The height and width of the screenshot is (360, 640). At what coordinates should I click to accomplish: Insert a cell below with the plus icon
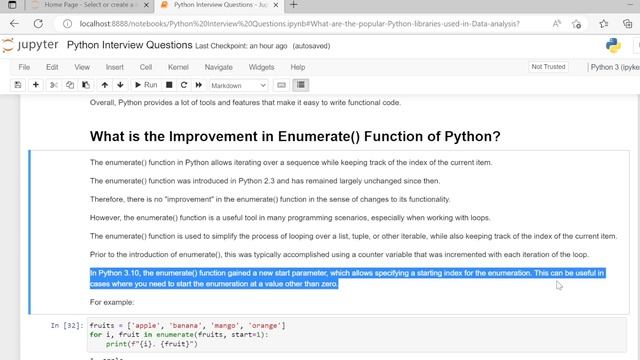pos(36,85)
